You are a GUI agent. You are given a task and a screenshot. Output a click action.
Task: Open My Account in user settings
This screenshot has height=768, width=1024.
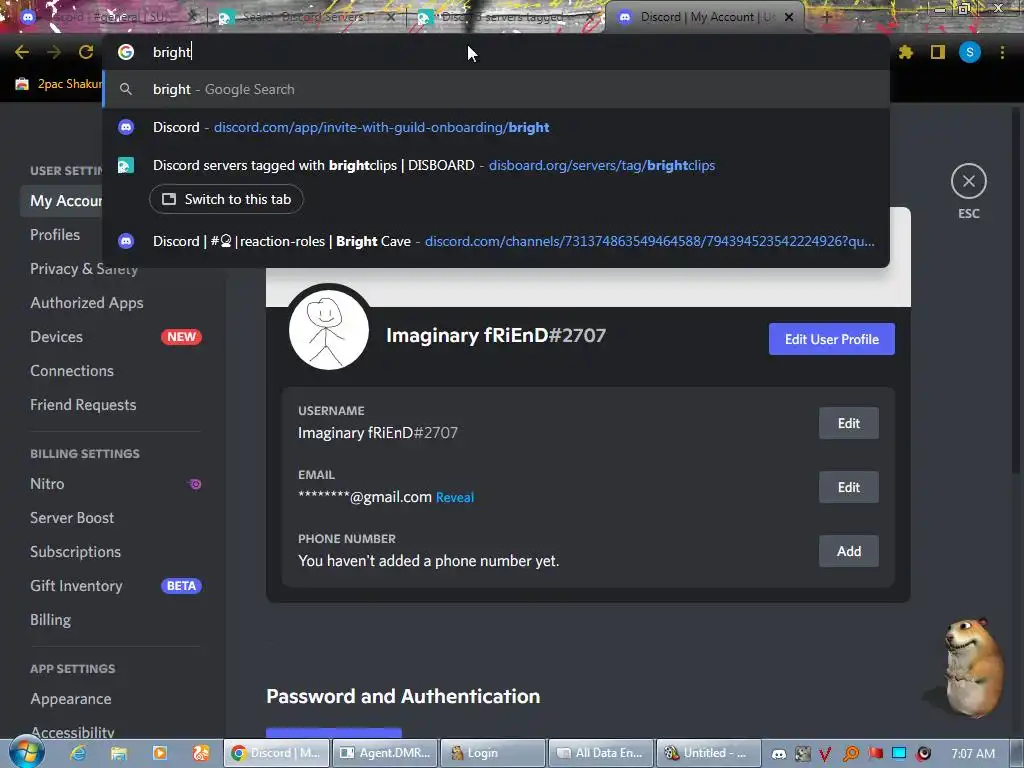(x=65, y=200)
